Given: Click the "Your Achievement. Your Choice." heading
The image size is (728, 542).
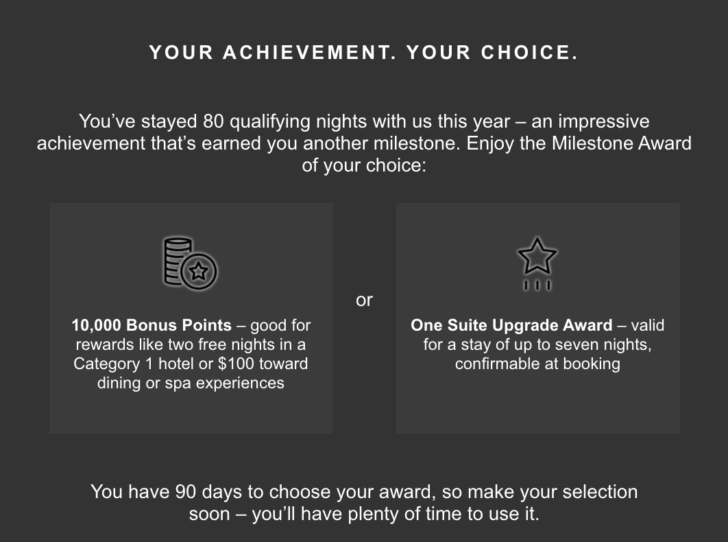Looking at the screenshot, I should pos(364,52).
